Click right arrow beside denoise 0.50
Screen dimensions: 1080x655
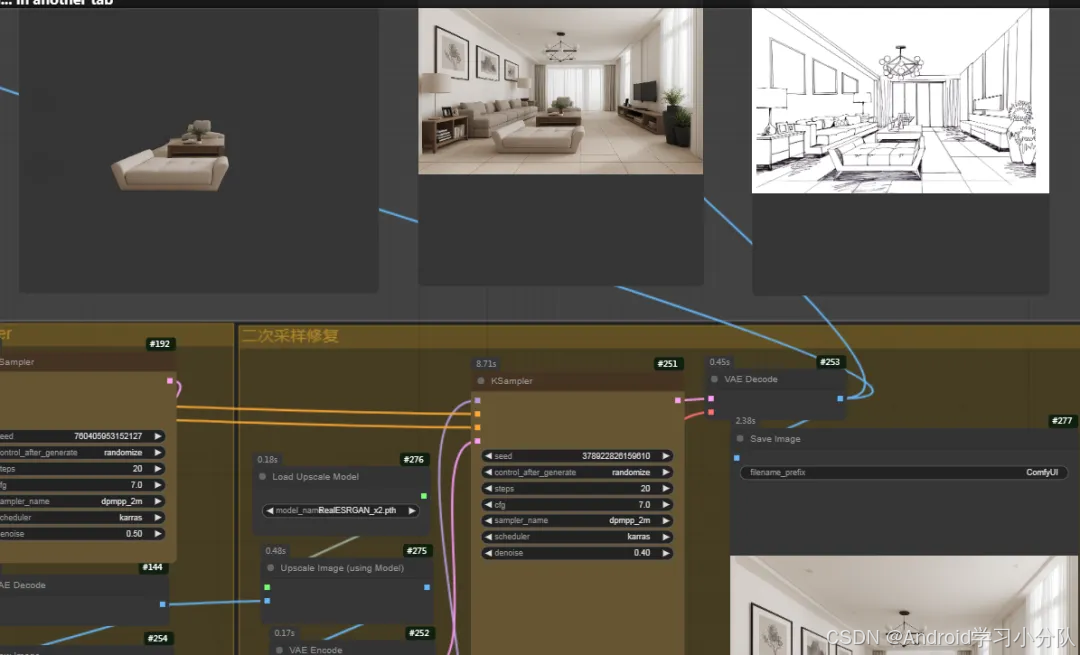coord(158,534)
